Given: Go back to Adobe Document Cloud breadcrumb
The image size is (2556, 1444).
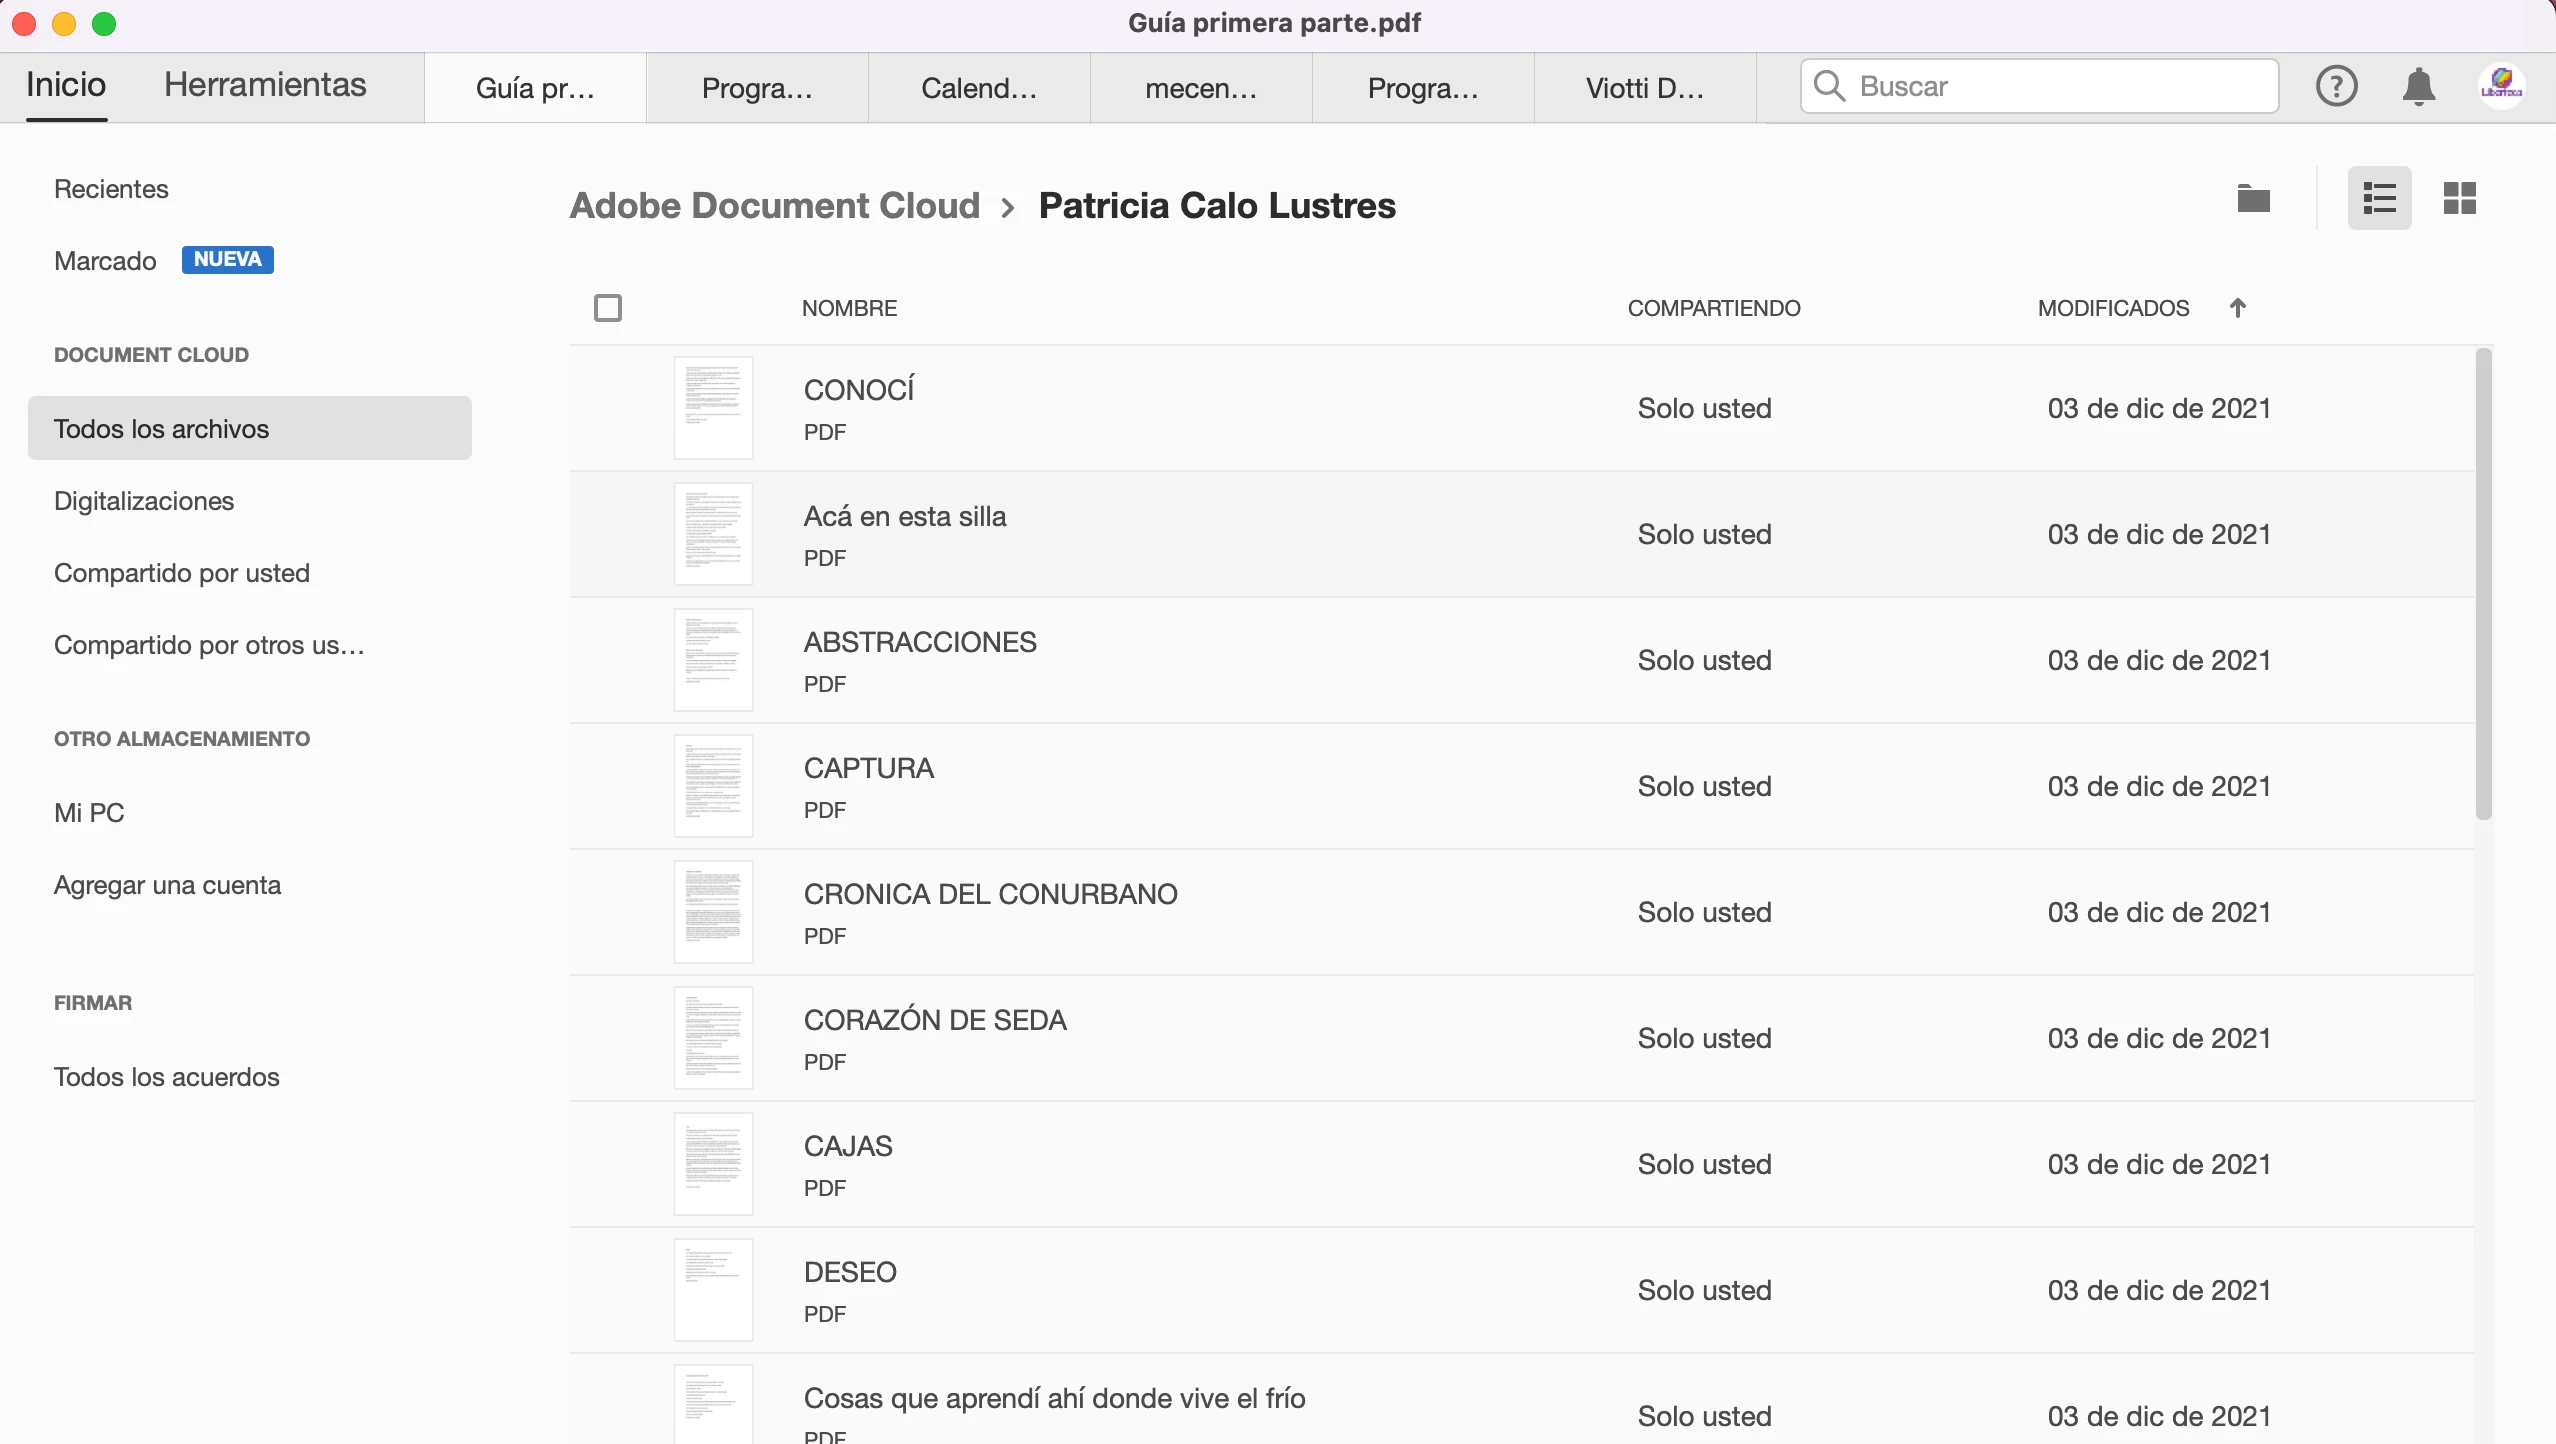Looking at the screenshot, I should (775, 206).
